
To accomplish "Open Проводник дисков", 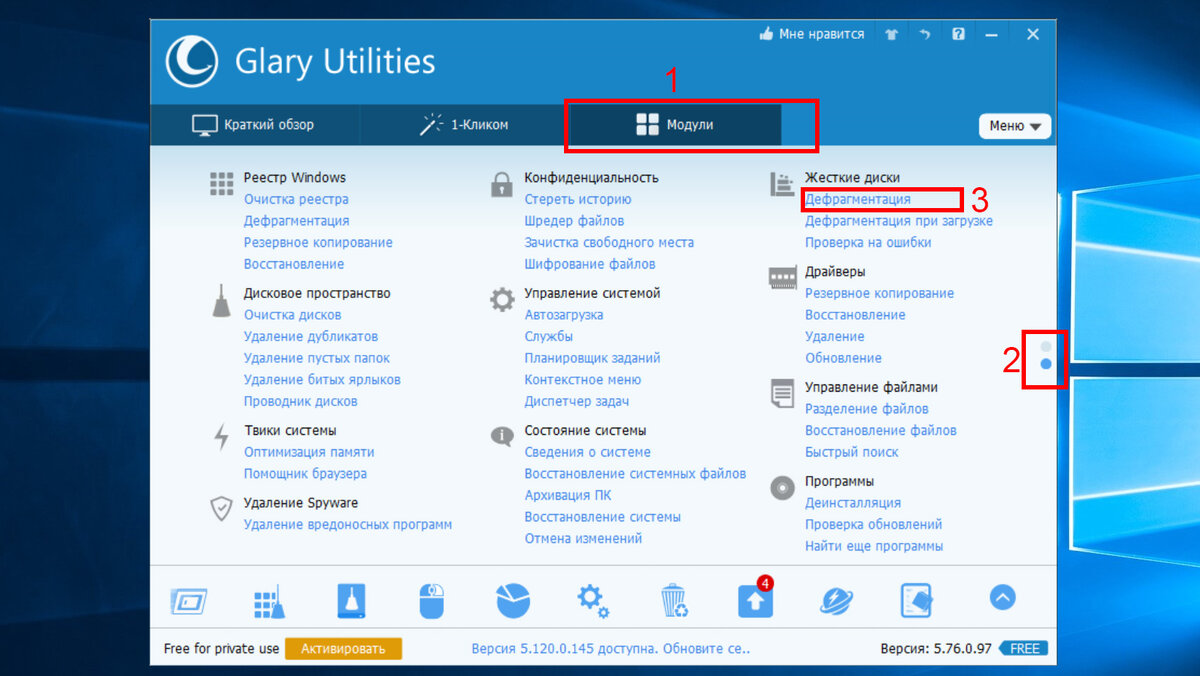I will [300, 401].
